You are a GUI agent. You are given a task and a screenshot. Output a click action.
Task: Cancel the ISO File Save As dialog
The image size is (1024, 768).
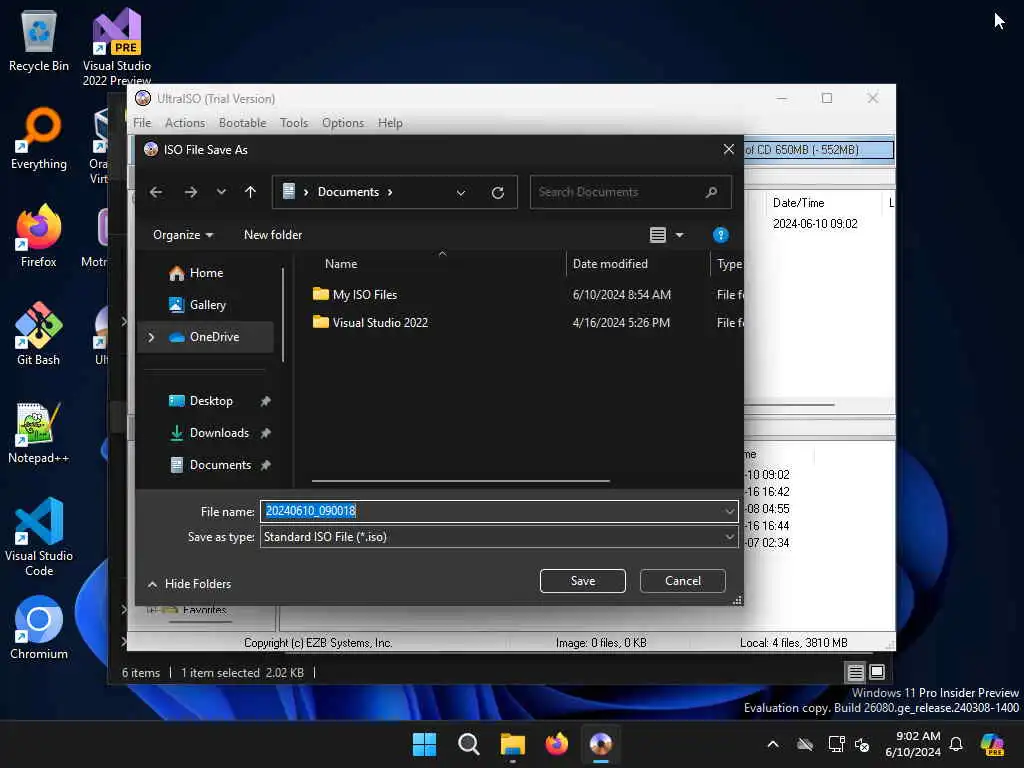coord(682,581)
